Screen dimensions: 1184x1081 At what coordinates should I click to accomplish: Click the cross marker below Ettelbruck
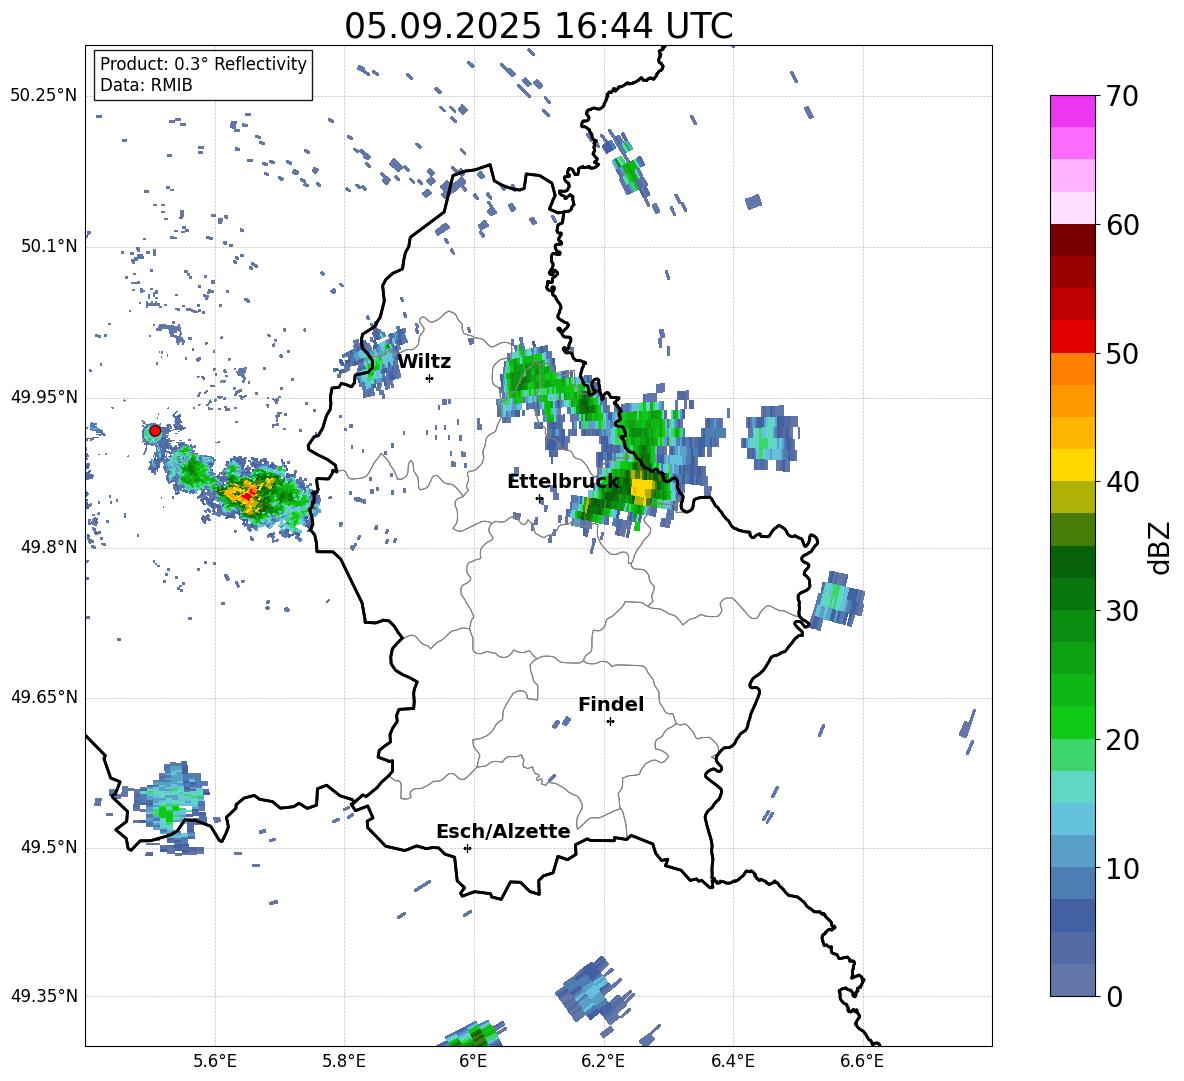[x=539, y=498]
